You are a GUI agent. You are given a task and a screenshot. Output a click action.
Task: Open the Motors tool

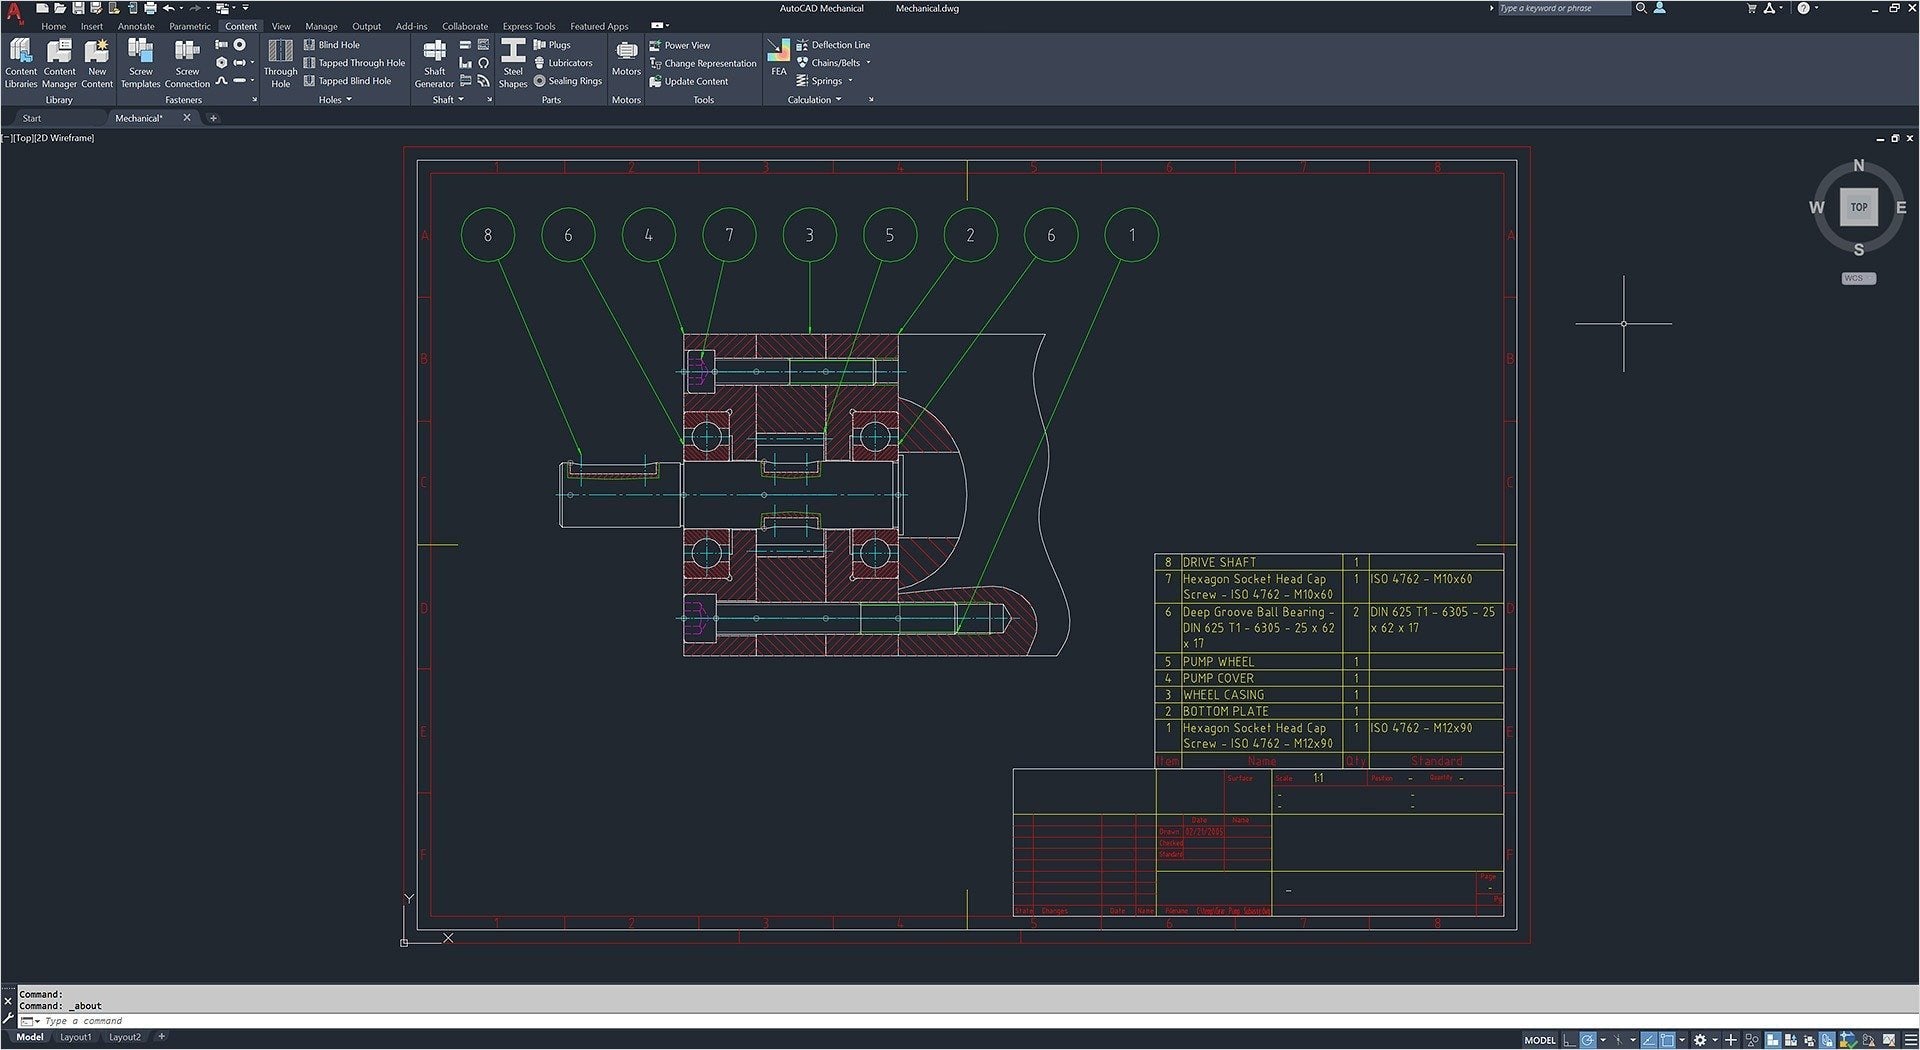(x=626, y=58)
